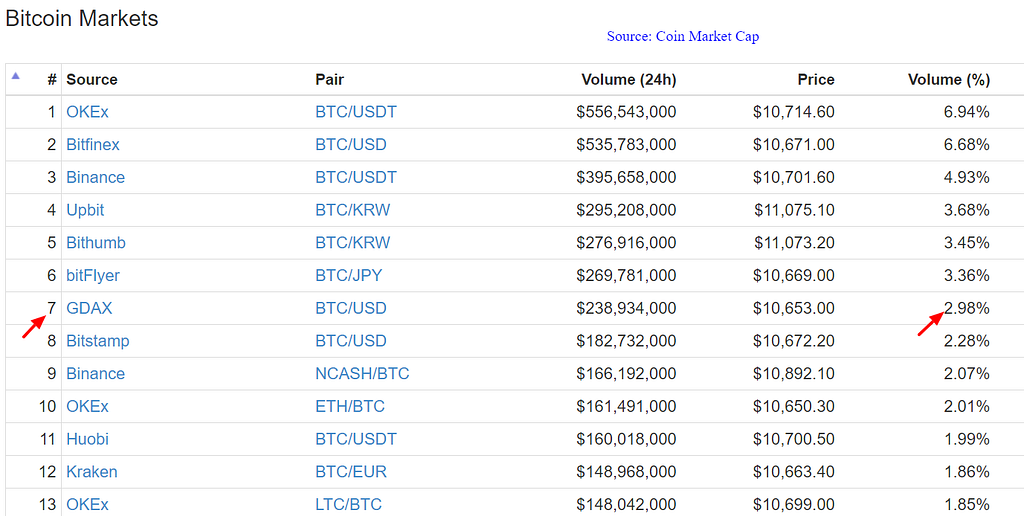
Task: Open the ETH/BTC pair link
Action: click(x=350, y=407)
